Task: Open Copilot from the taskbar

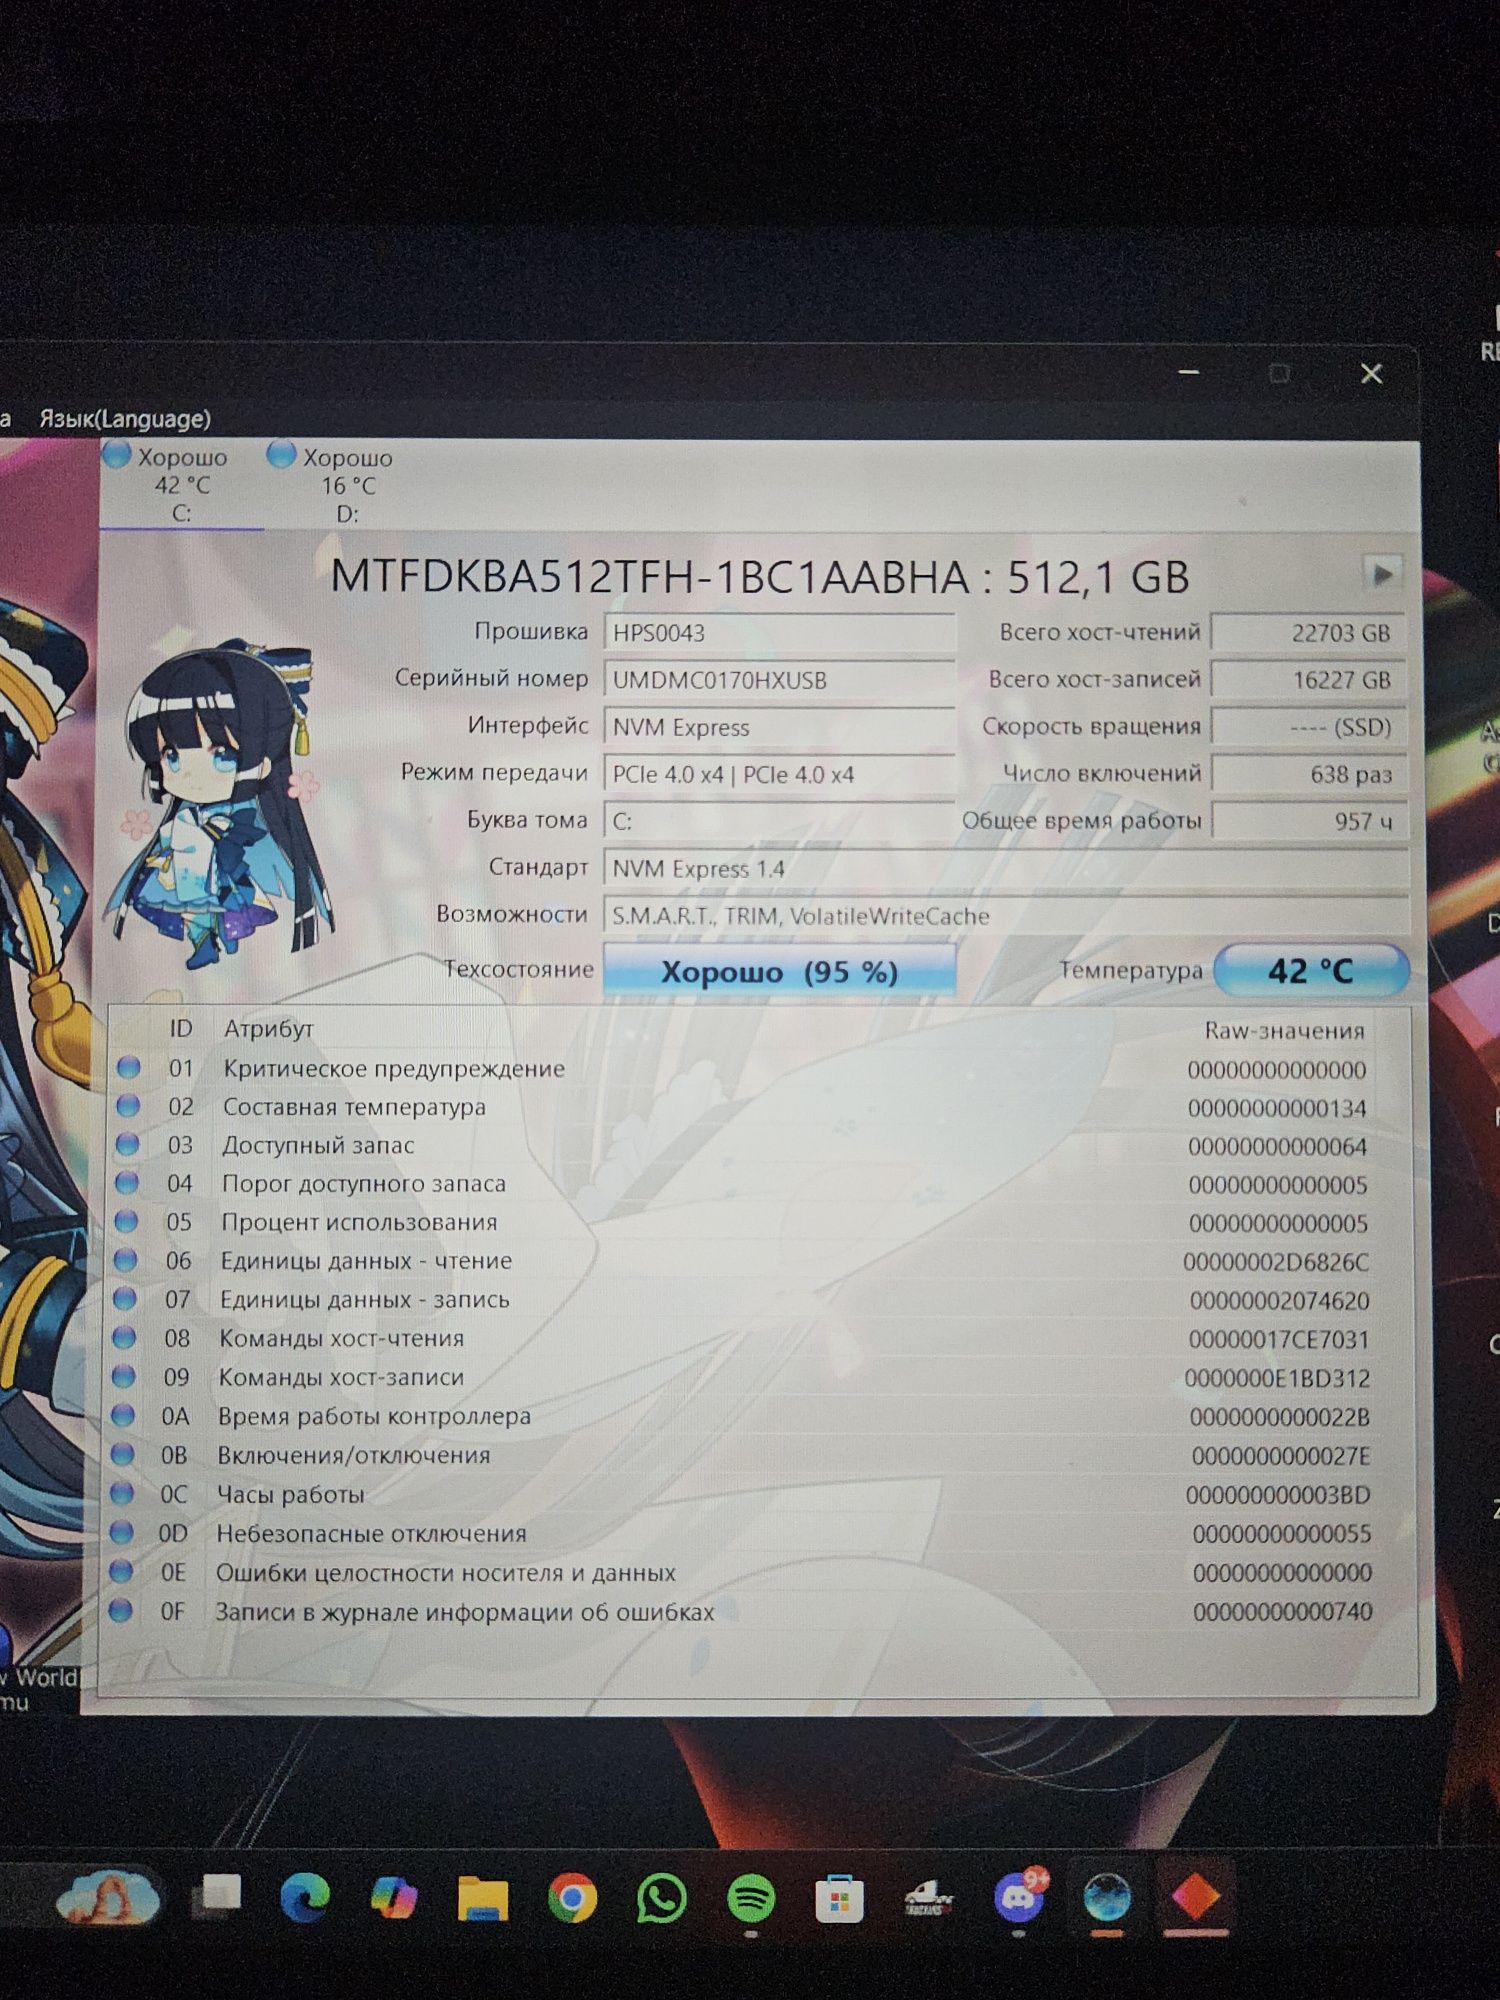Action: [394, 1897]
